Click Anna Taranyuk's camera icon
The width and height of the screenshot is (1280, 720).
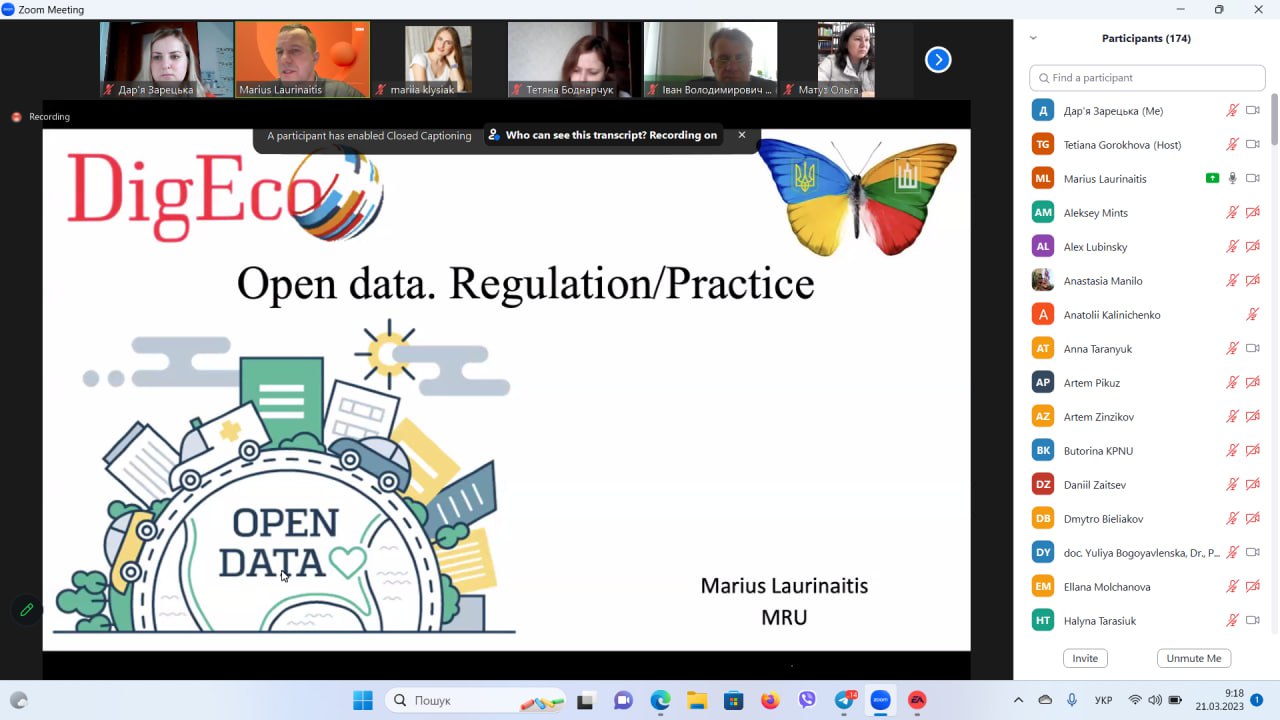(1252, 348)
